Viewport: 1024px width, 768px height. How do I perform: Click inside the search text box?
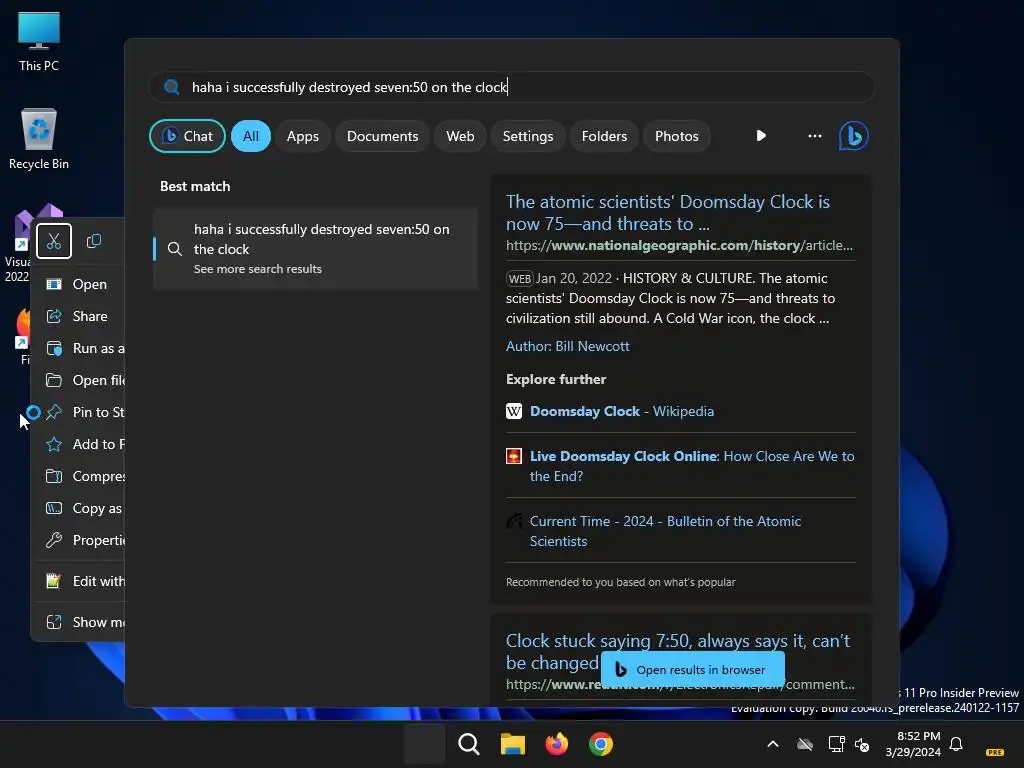(x=513, y=87)
